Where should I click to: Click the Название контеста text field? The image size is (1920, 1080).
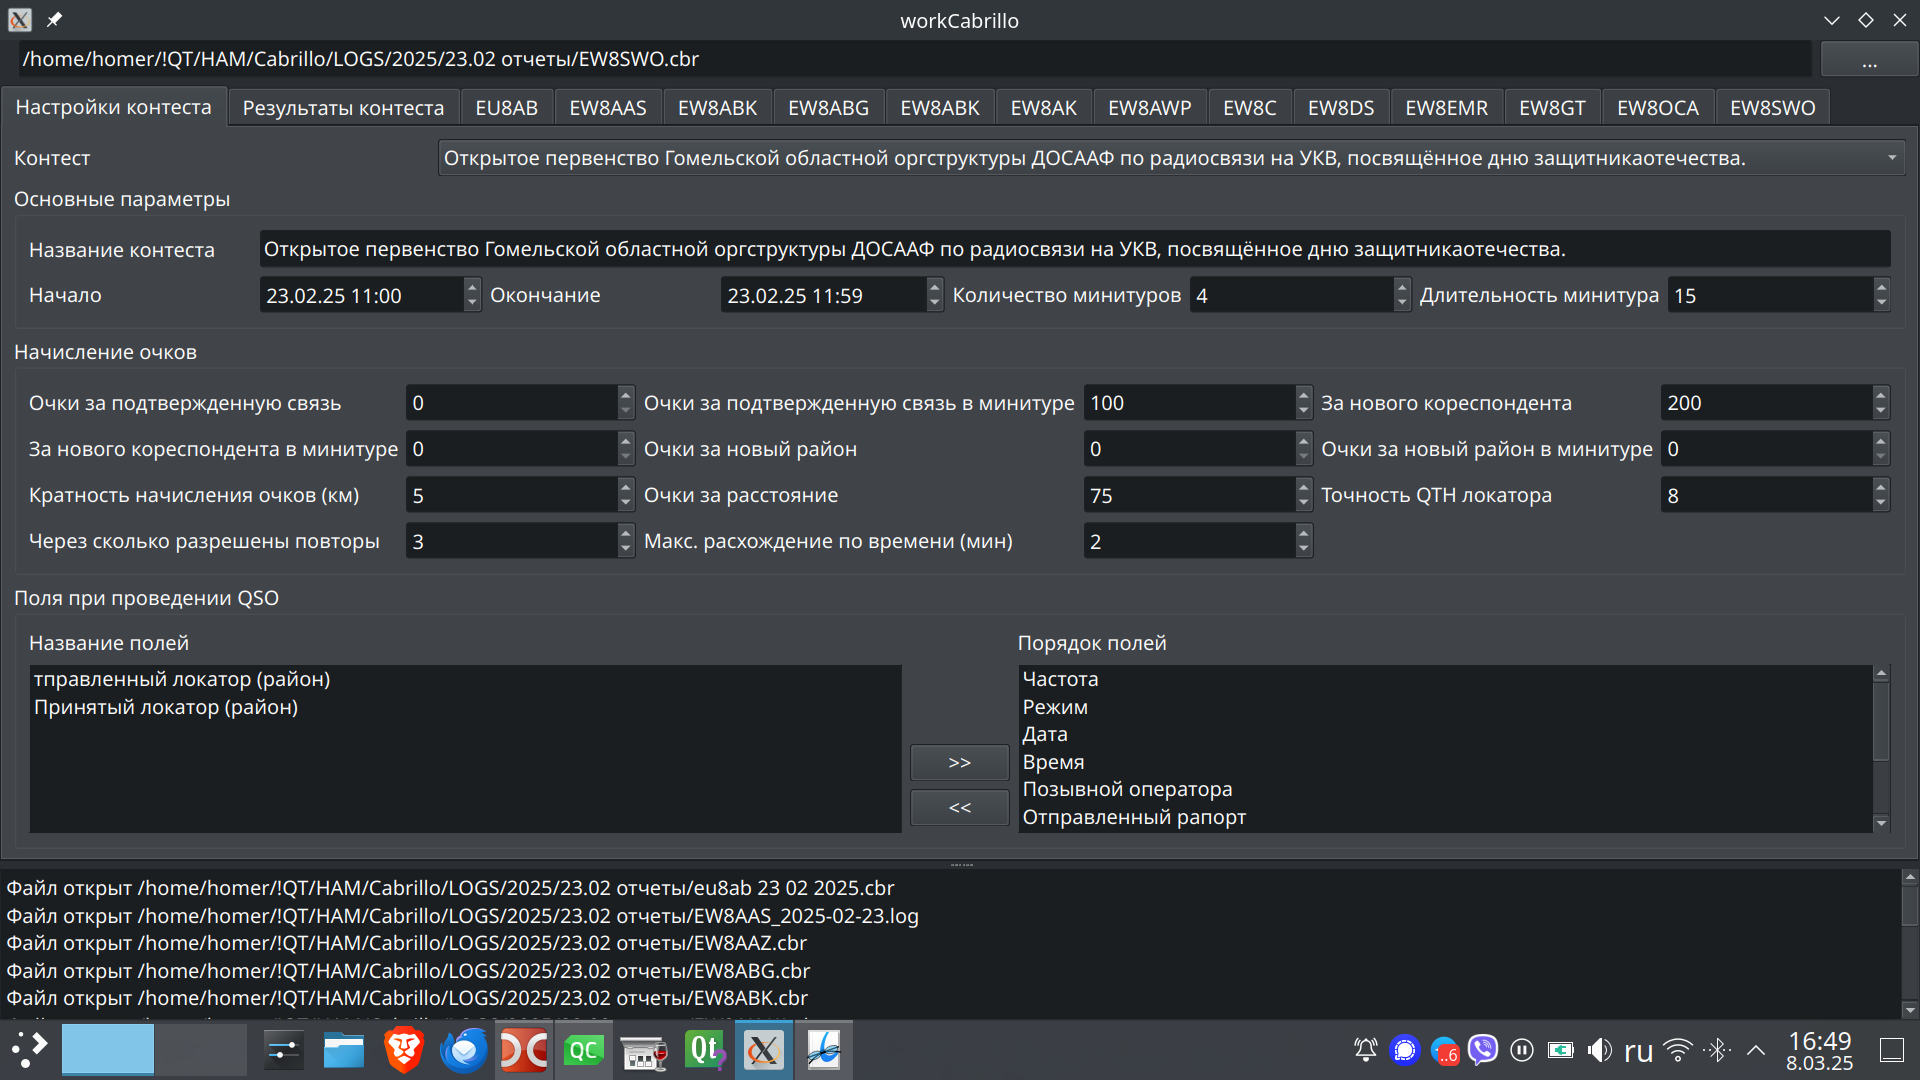[x=1074, y=249]
